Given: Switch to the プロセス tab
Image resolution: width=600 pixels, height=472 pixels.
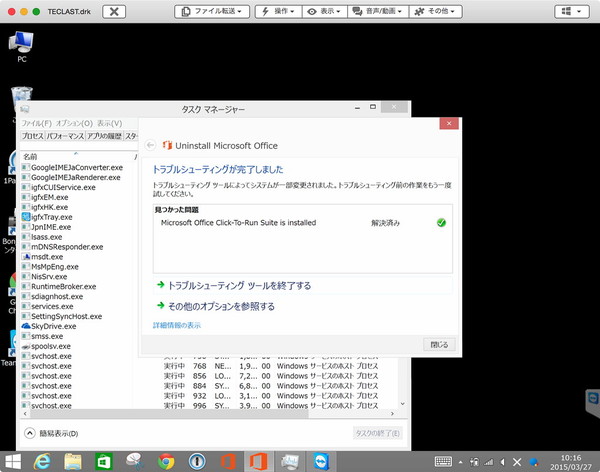Looking at the screenshot, I should [33, 136].
